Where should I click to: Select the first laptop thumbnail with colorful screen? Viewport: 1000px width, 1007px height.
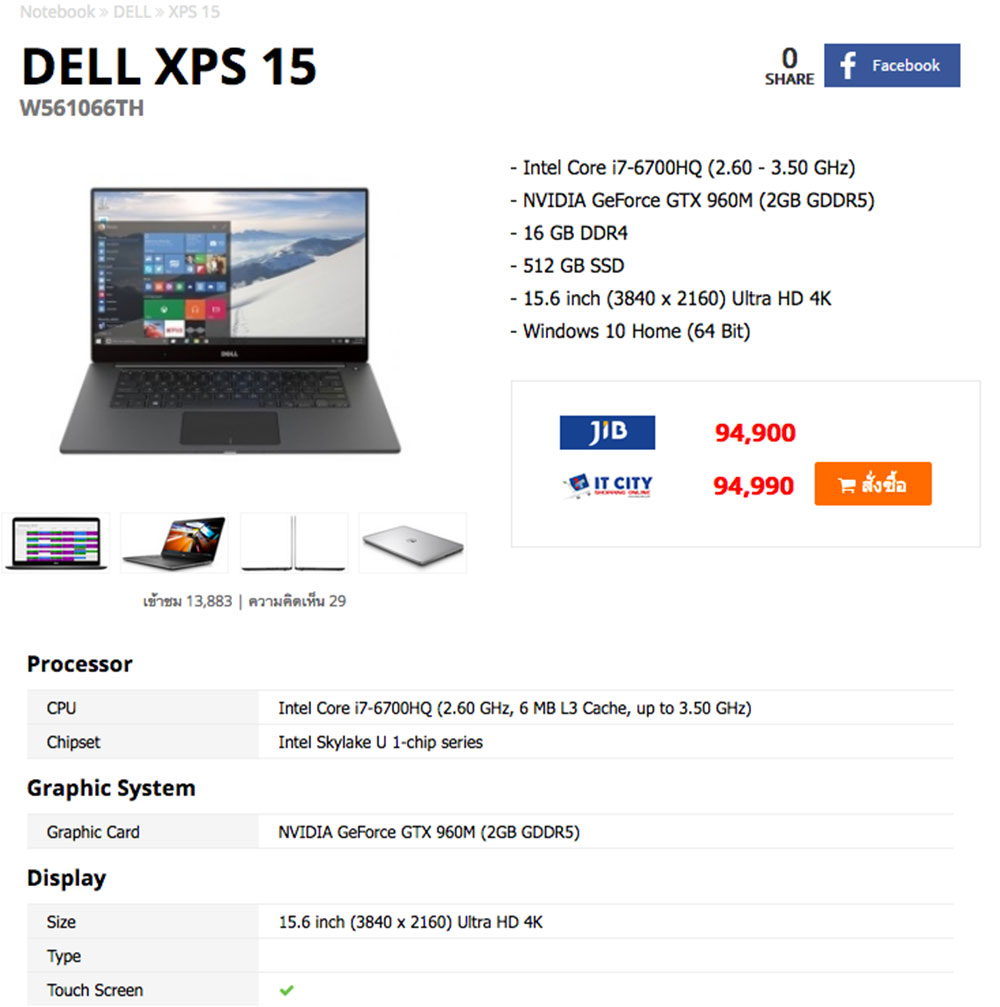coord(56,543)
